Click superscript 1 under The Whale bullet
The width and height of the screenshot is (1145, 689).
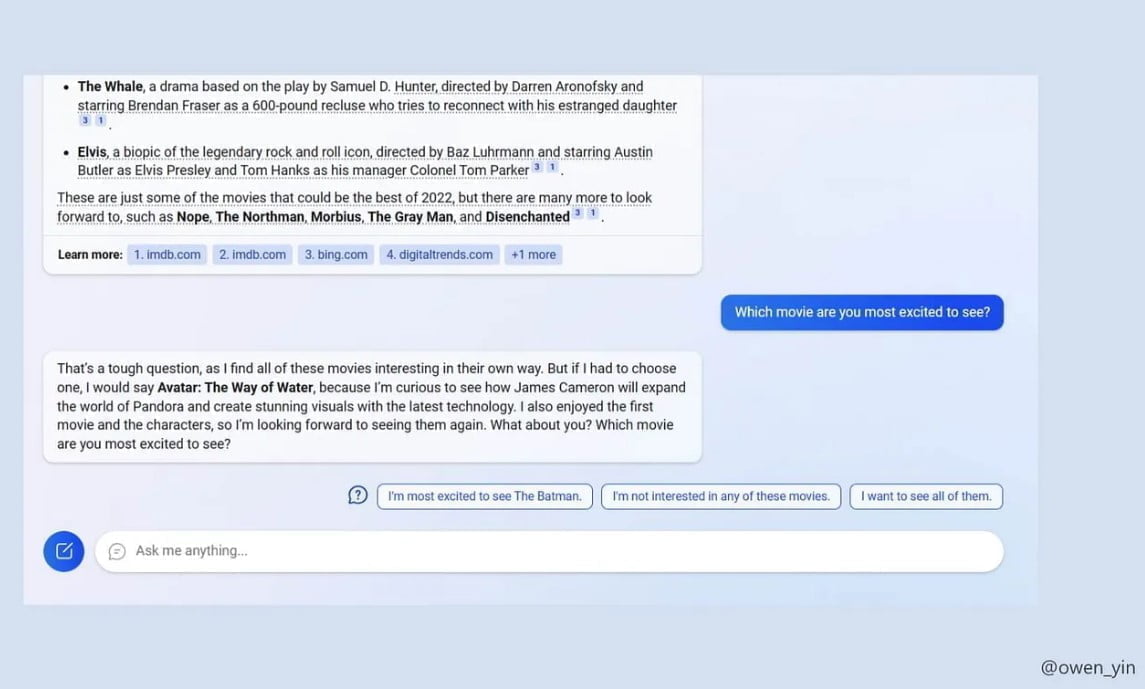pyautogui.click(x=99, y=119)
